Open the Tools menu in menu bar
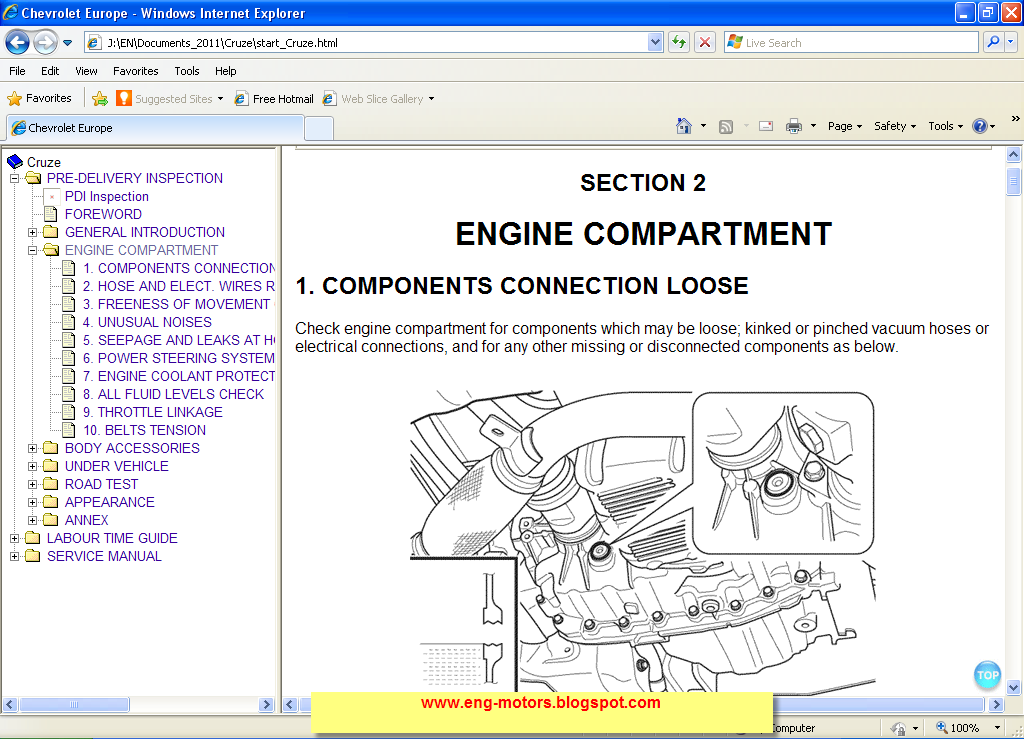 [187, 71]
